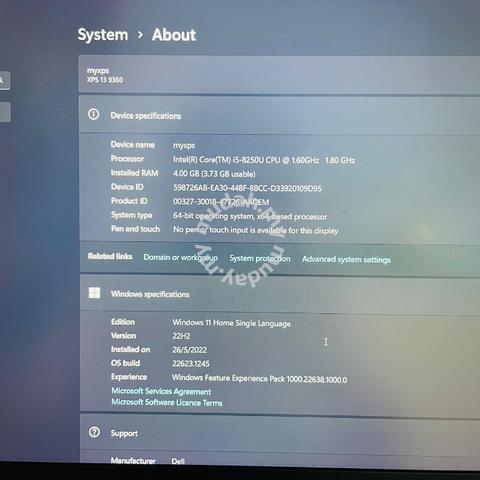Open Domain or workgroup link
The height and width of the screenshot is (480, 480).
(181, 258)
